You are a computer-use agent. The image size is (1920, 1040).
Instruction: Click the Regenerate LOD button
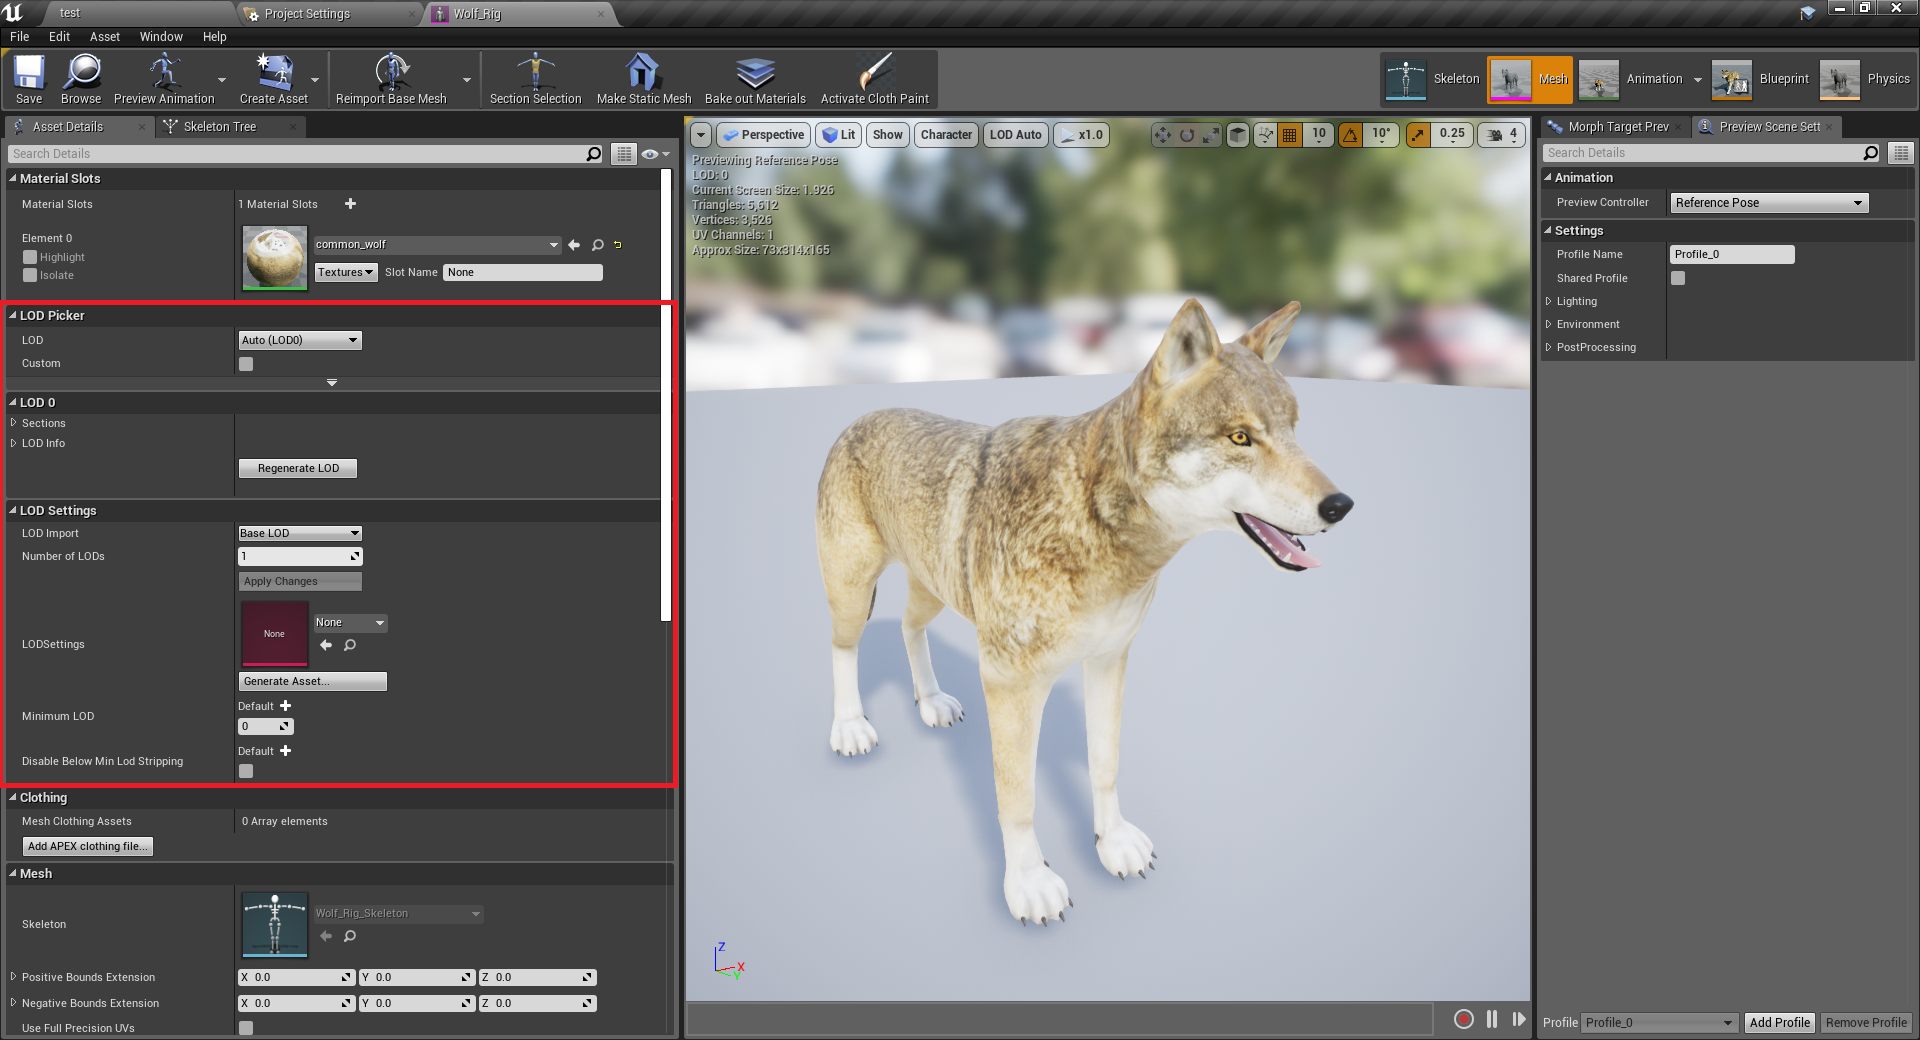point(297,468)
